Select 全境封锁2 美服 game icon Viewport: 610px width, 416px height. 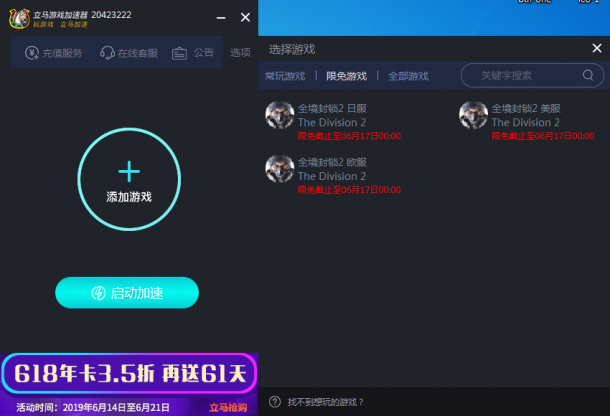473,115
